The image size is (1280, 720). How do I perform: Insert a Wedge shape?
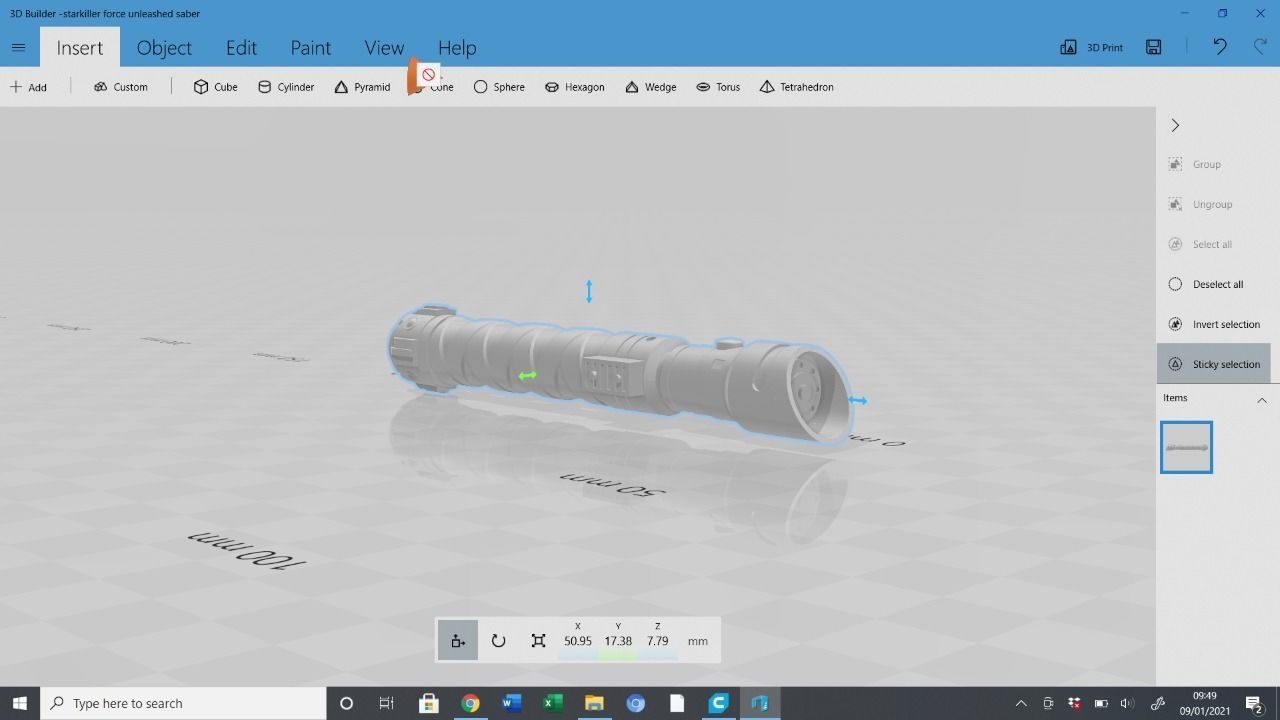click(x=651, y=87)
